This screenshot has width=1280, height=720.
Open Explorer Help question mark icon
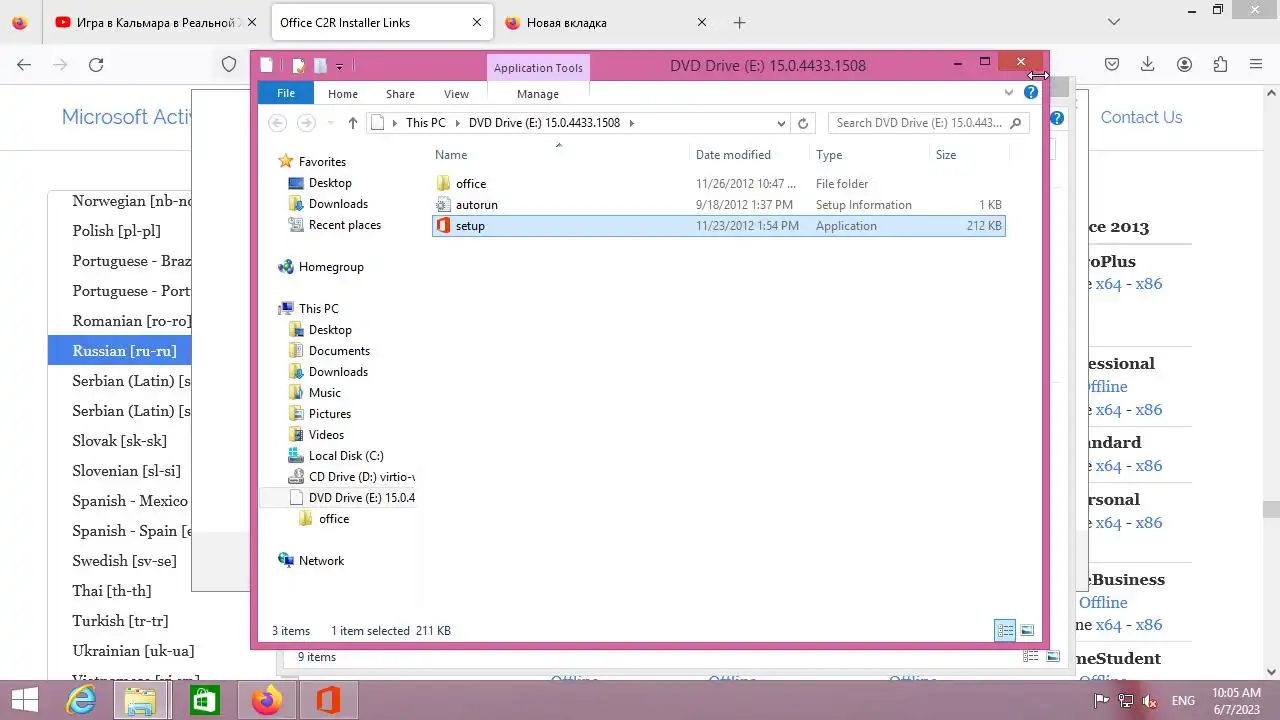(x=1031, y=93)
